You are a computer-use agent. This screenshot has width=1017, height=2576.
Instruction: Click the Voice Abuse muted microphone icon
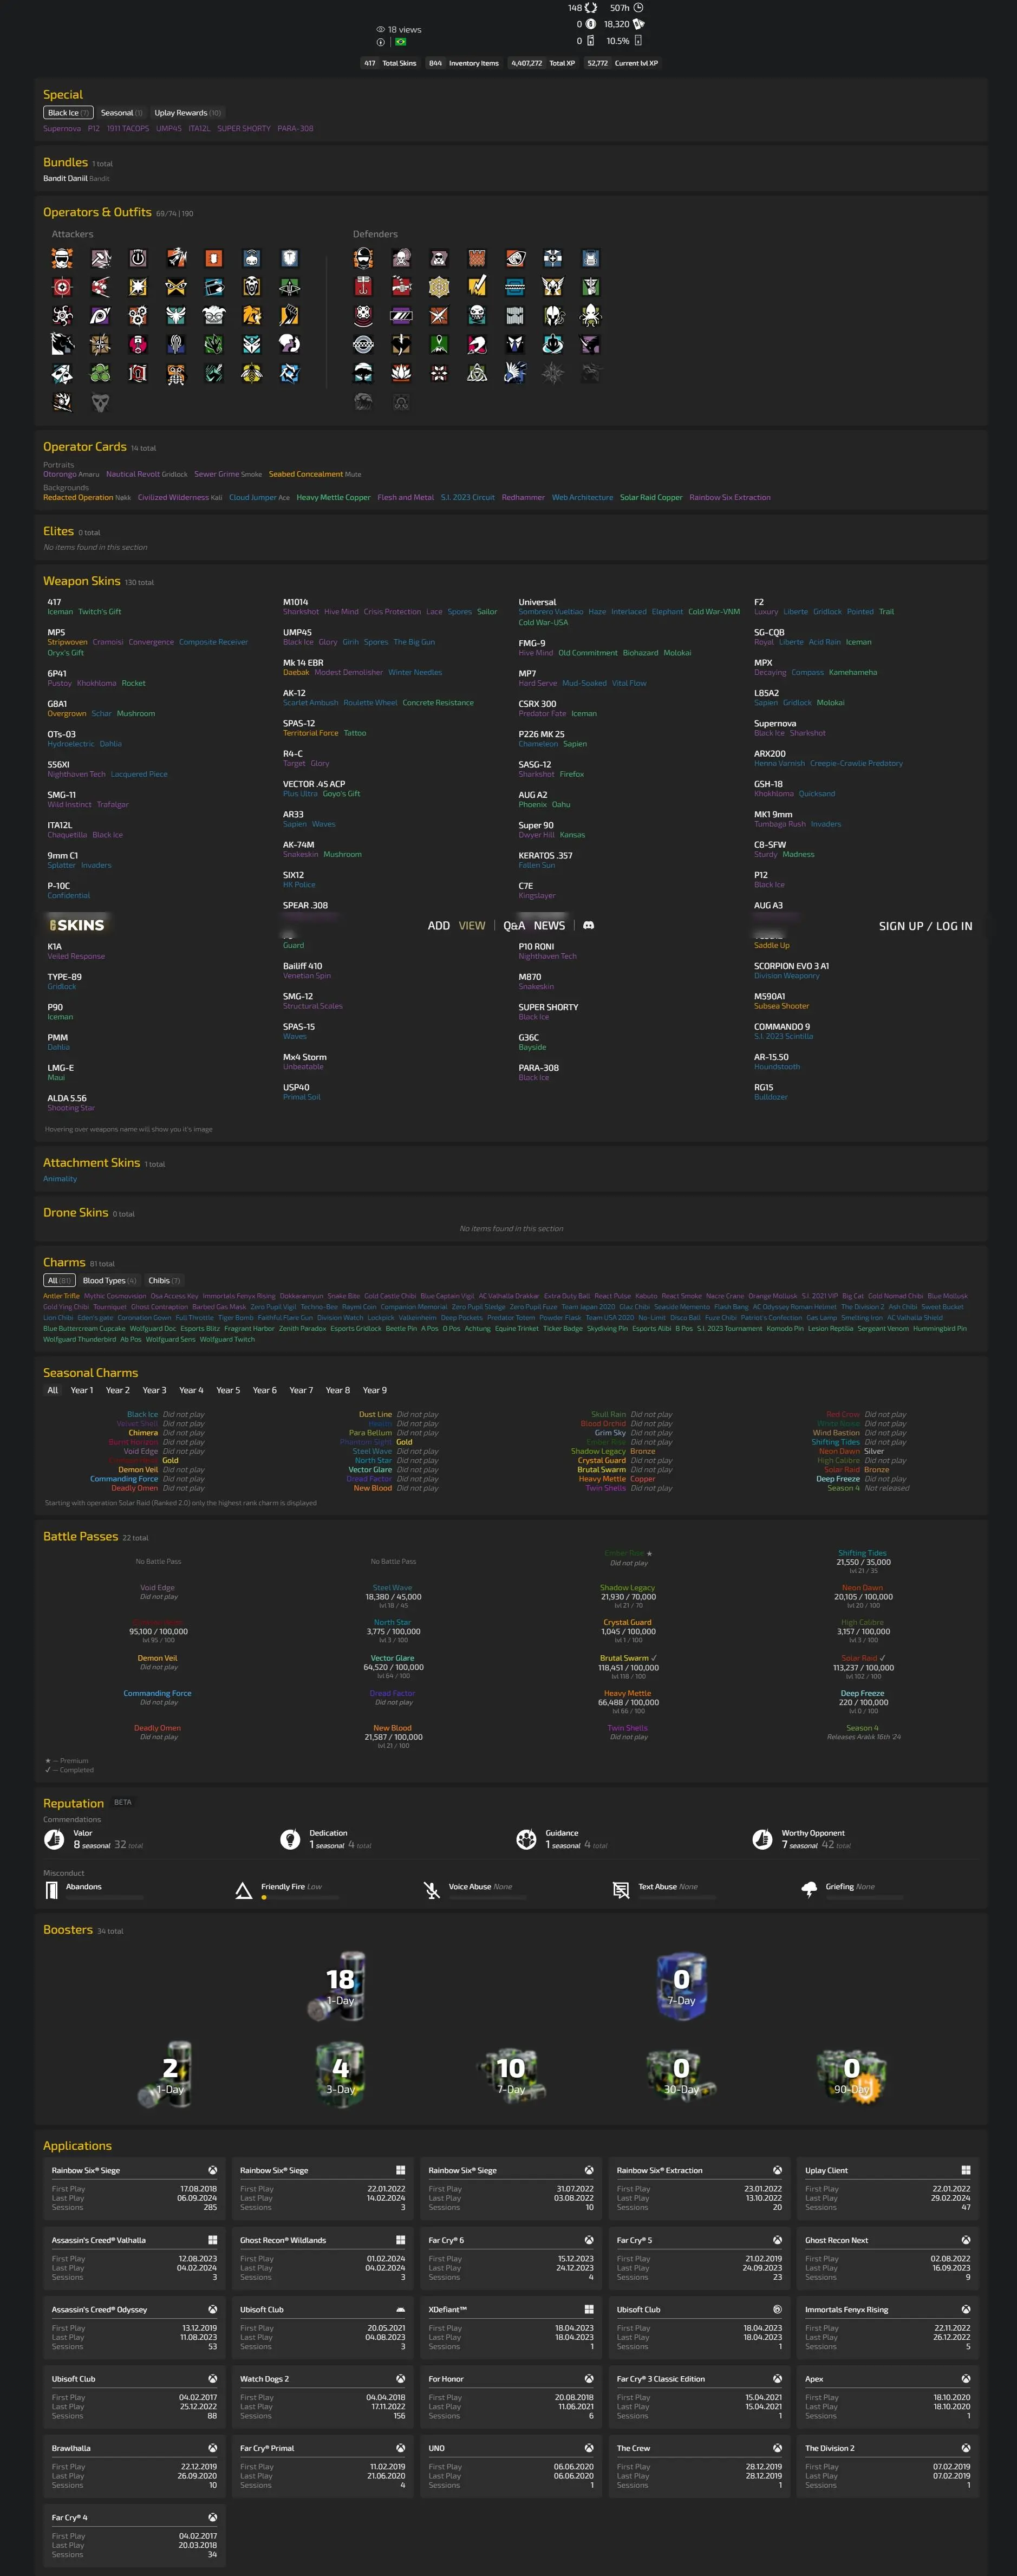(x=431, y=1890)
